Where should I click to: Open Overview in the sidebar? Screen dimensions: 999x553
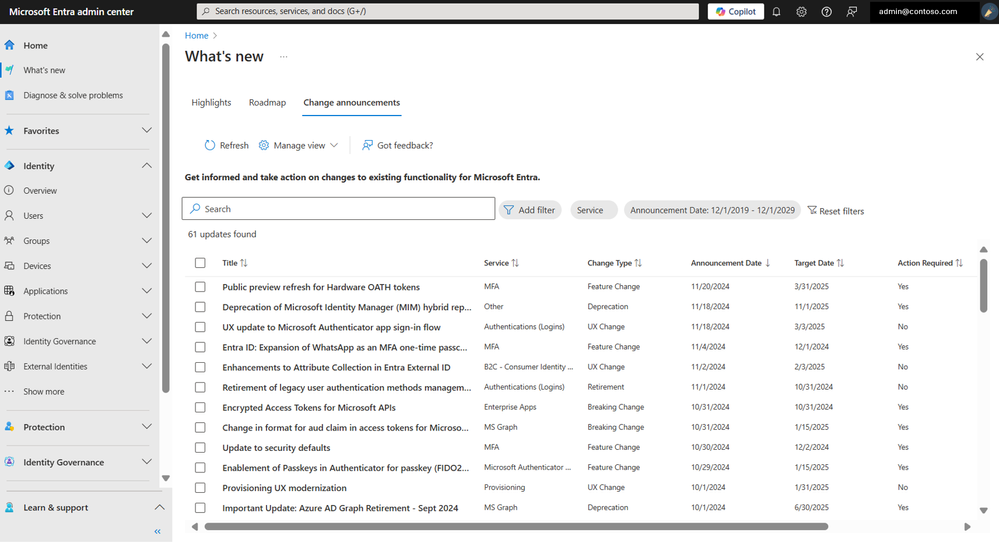40,190
